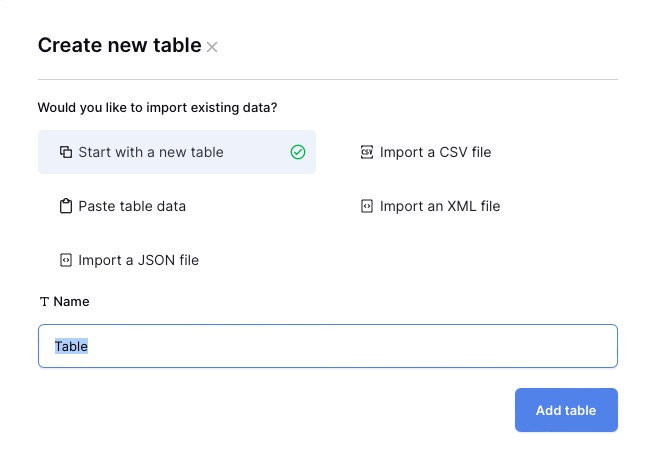This screenshot has width=650, height=453.
Task: Click the divider line under the dialog title
Action: [327, 79]
